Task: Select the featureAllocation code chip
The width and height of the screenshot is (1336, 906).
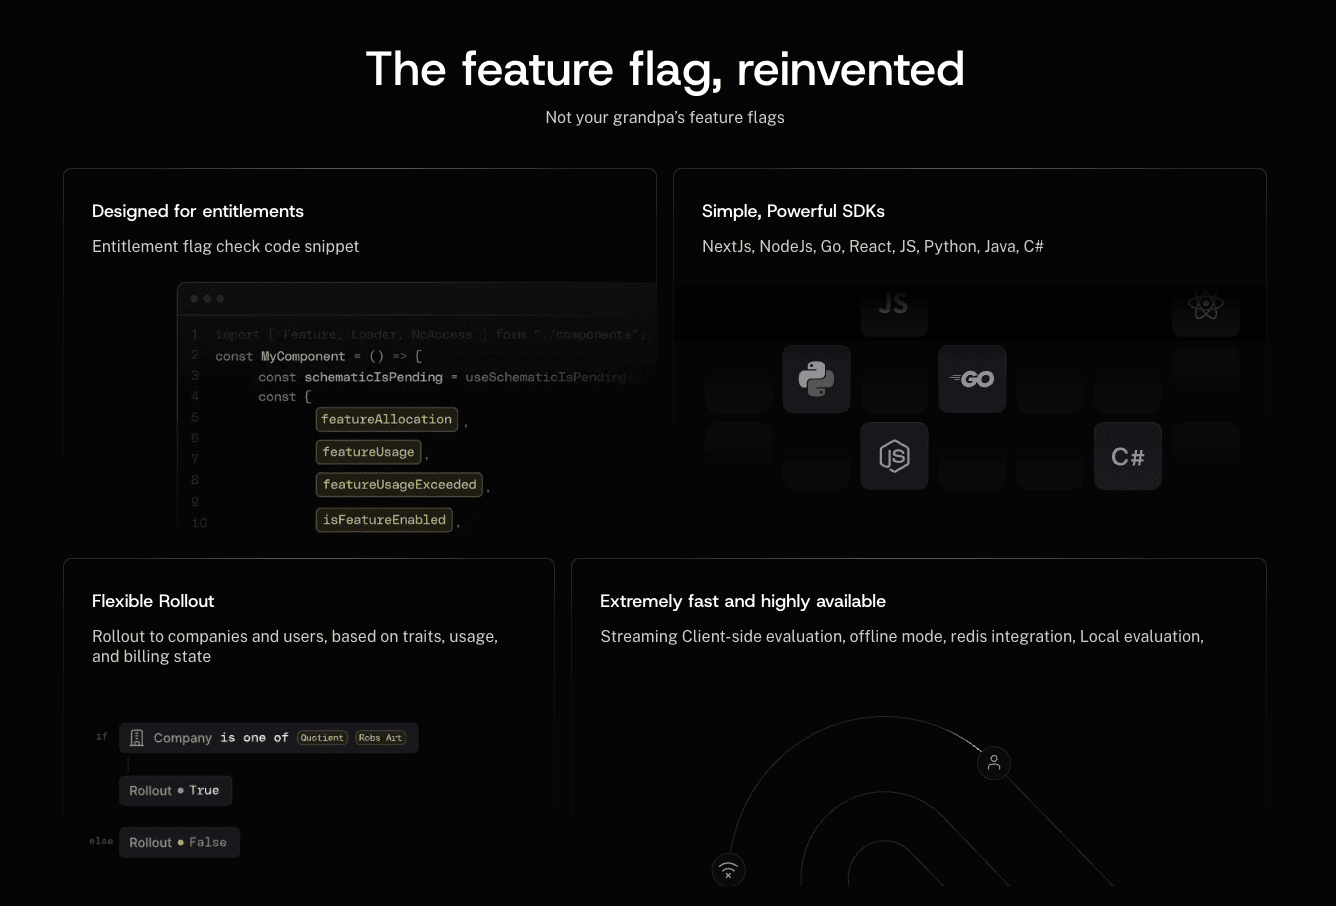Action: click(386, 420)
